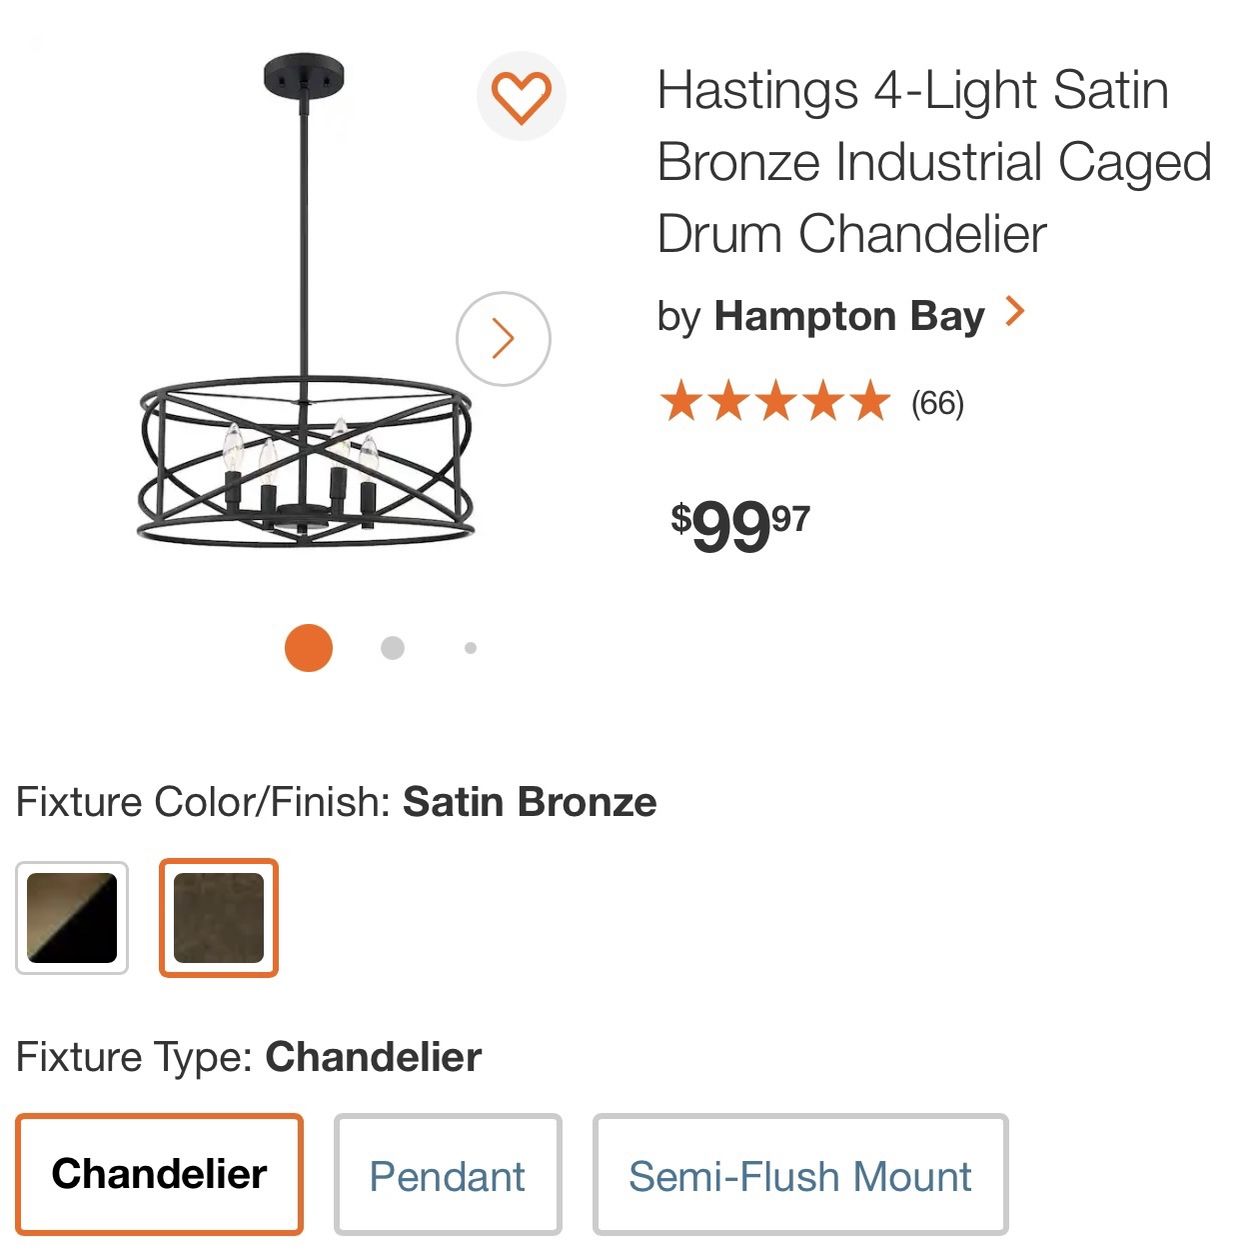
Task: View the 66 reviews count
Action: coord(937,404)
